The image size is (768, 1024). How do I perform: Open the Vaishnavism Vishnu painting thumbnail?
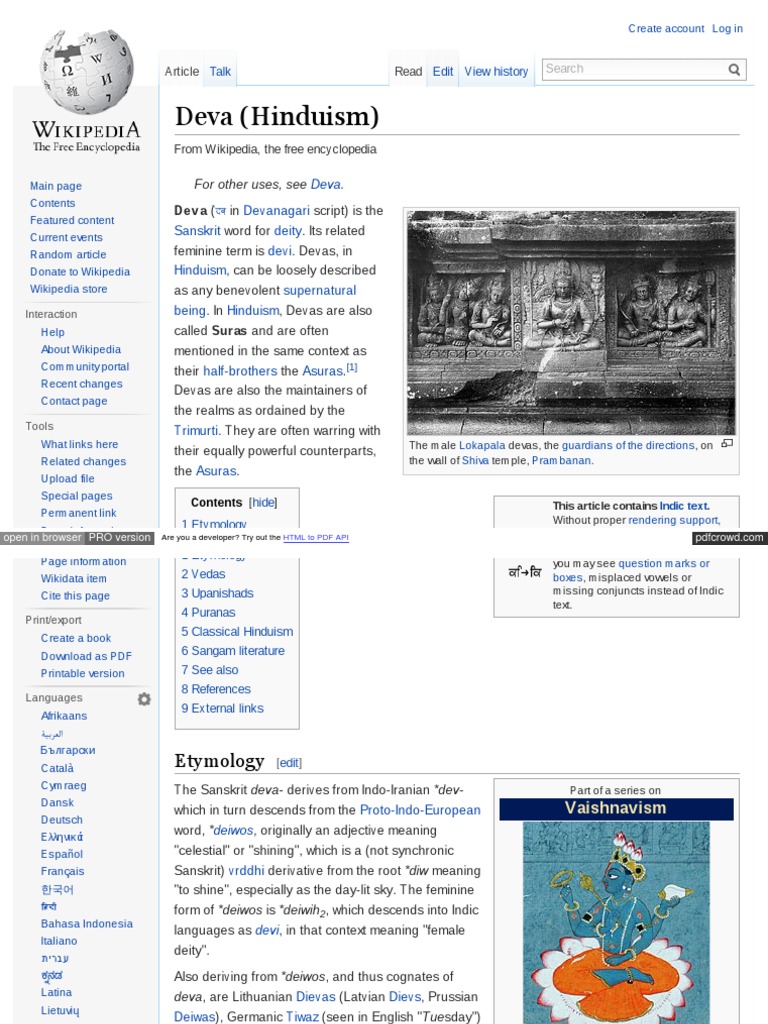point(616,922)
